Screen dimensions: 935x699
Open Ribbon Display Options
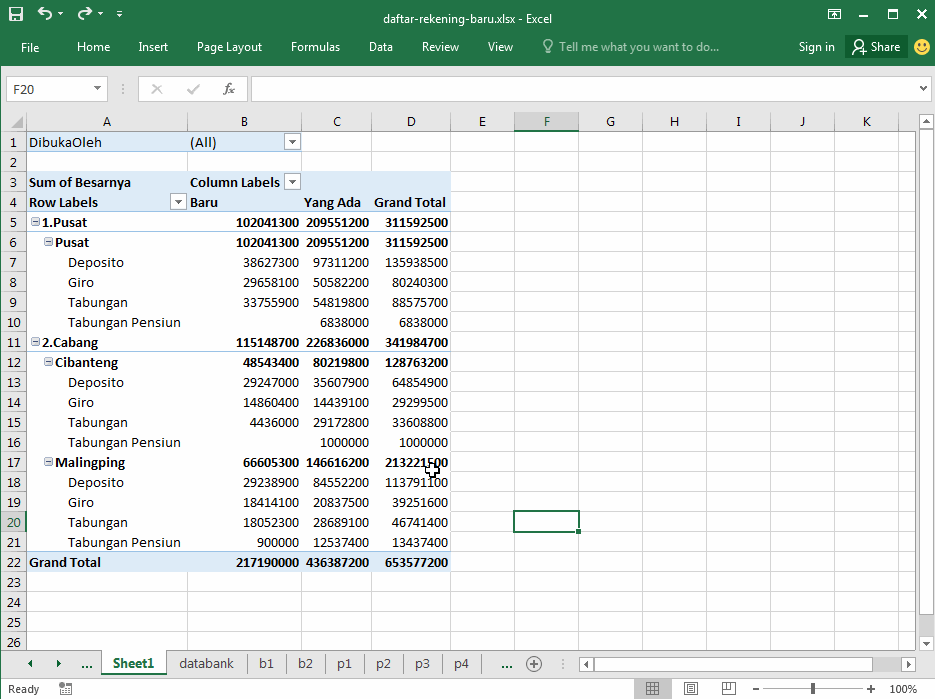click(x=834, y=14)
